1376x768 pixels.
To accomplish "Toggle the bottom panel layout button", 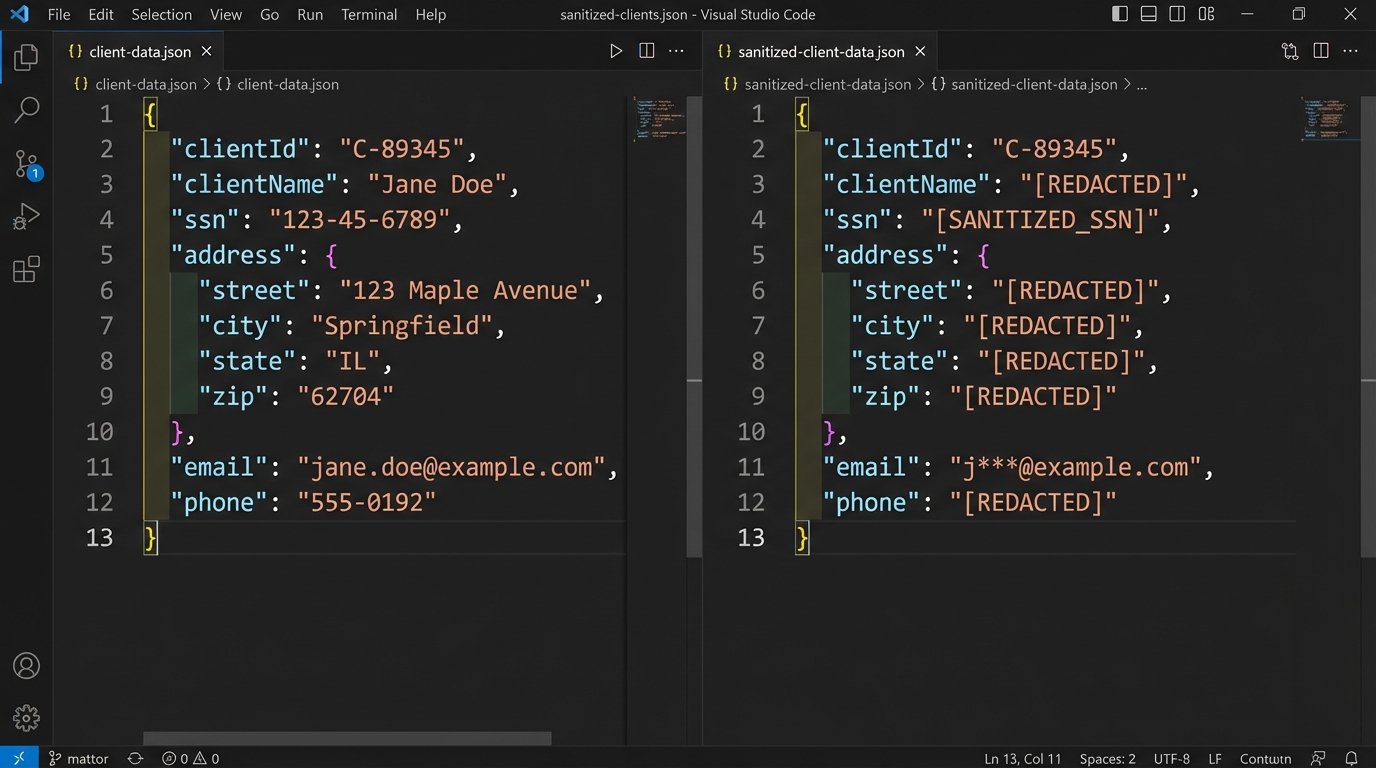I will pyautogui.click(x=1149, y=14).
